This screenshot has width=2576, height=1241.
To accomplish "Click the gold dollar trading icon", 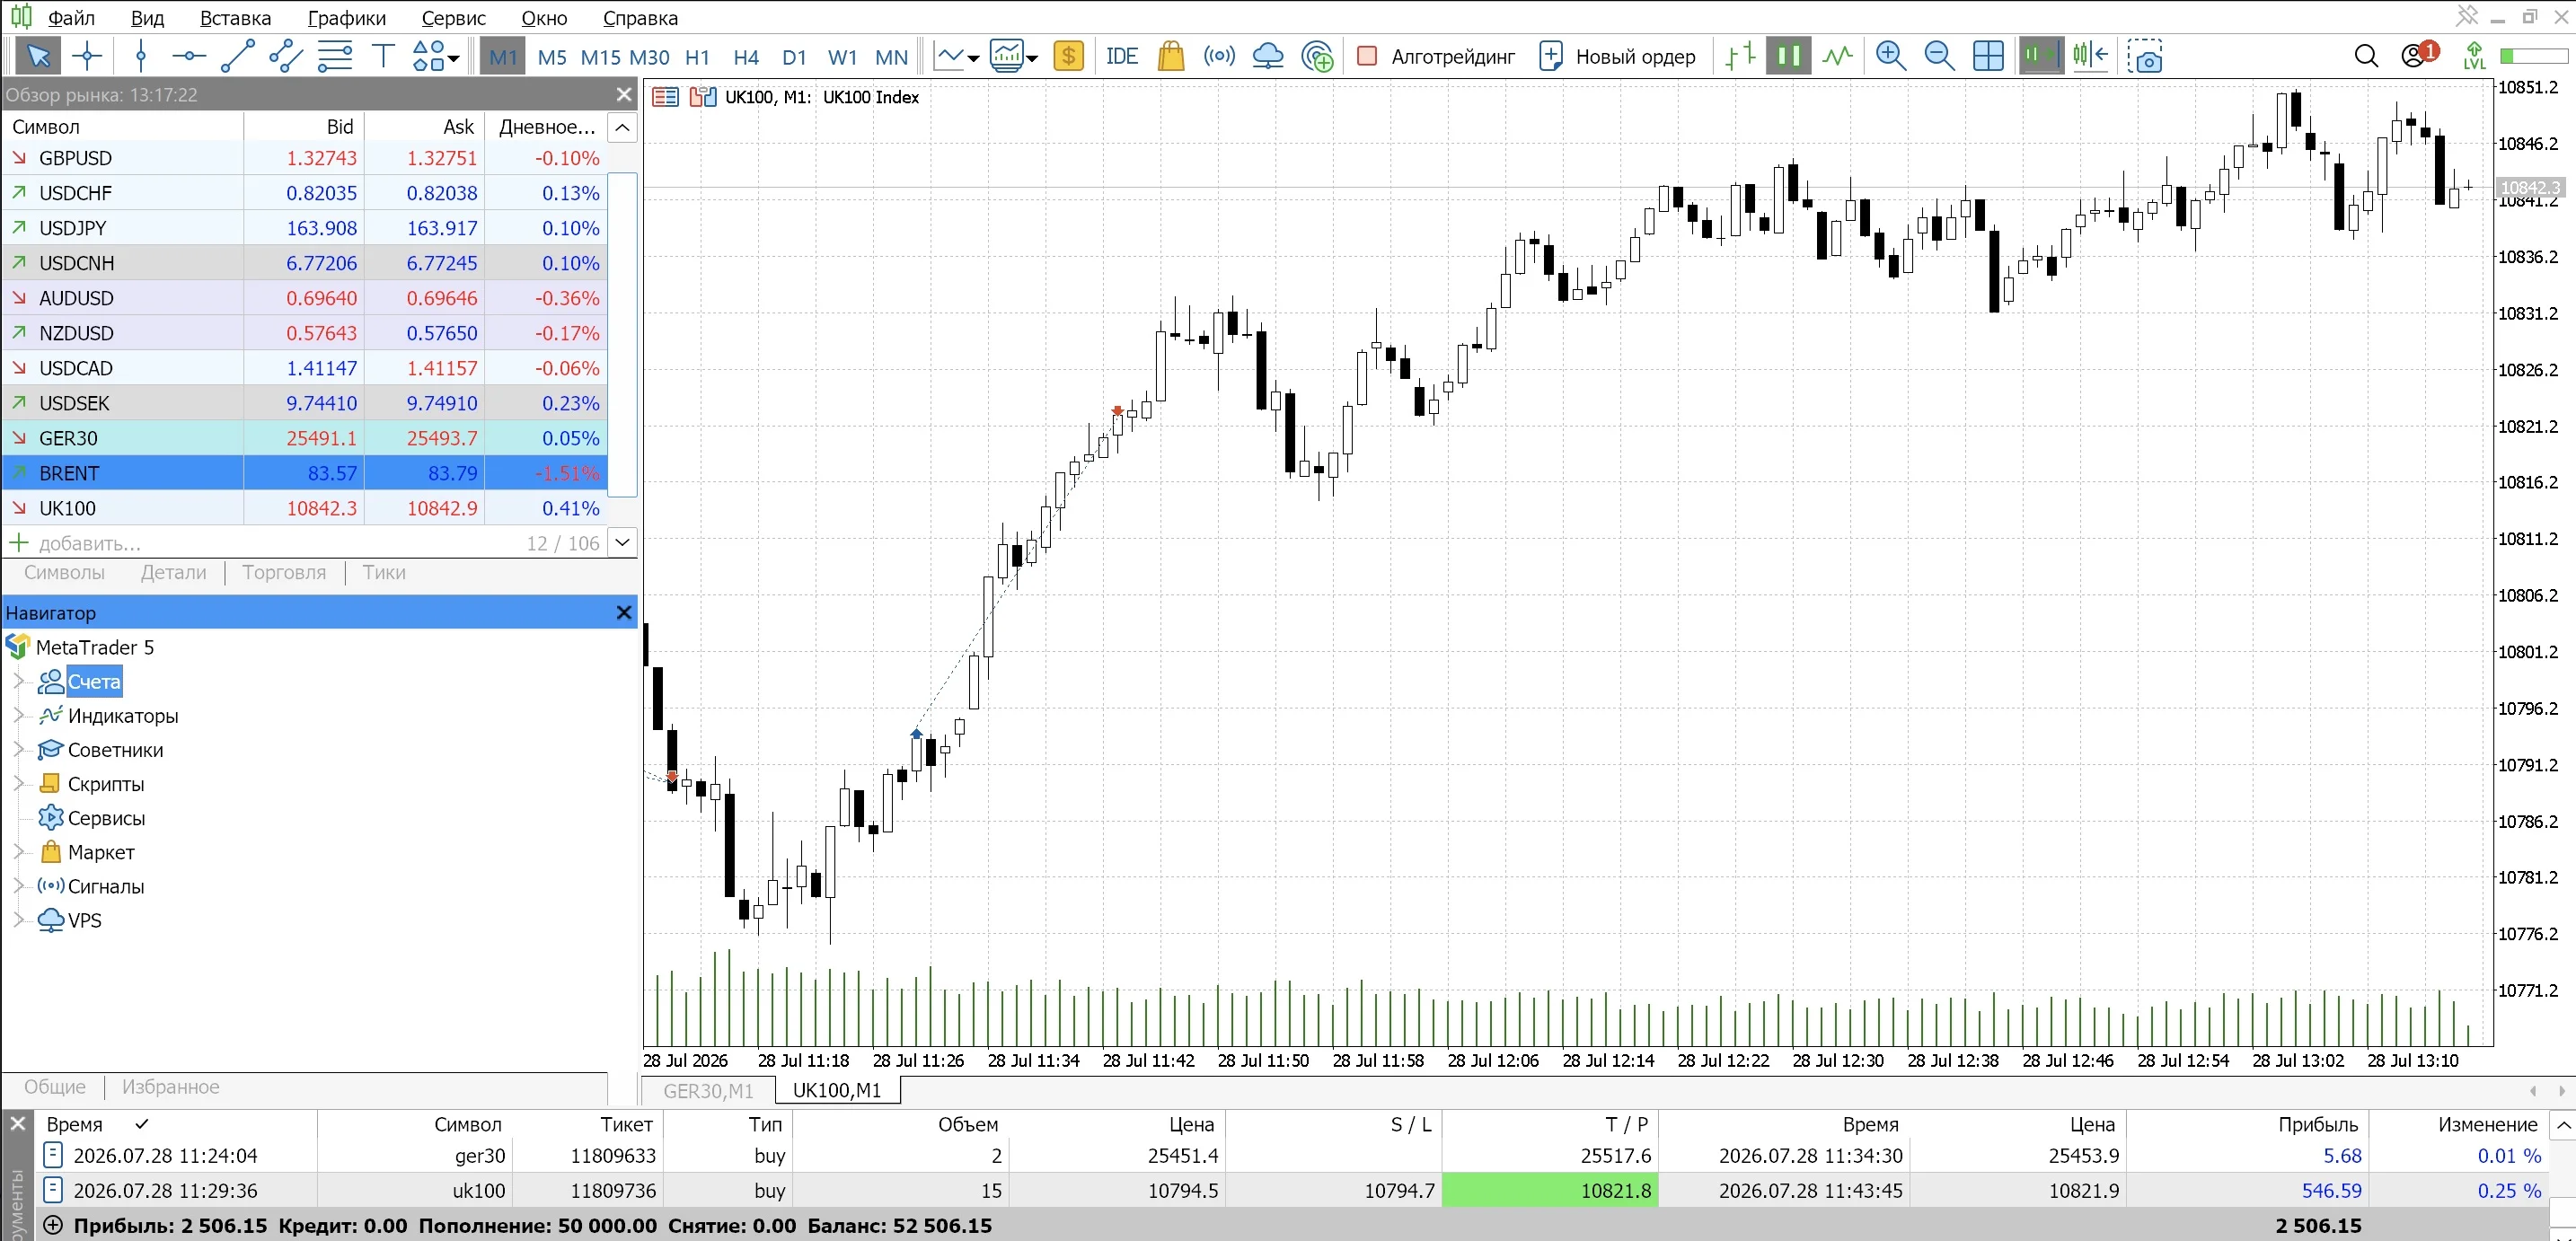I will [1069, 56].
